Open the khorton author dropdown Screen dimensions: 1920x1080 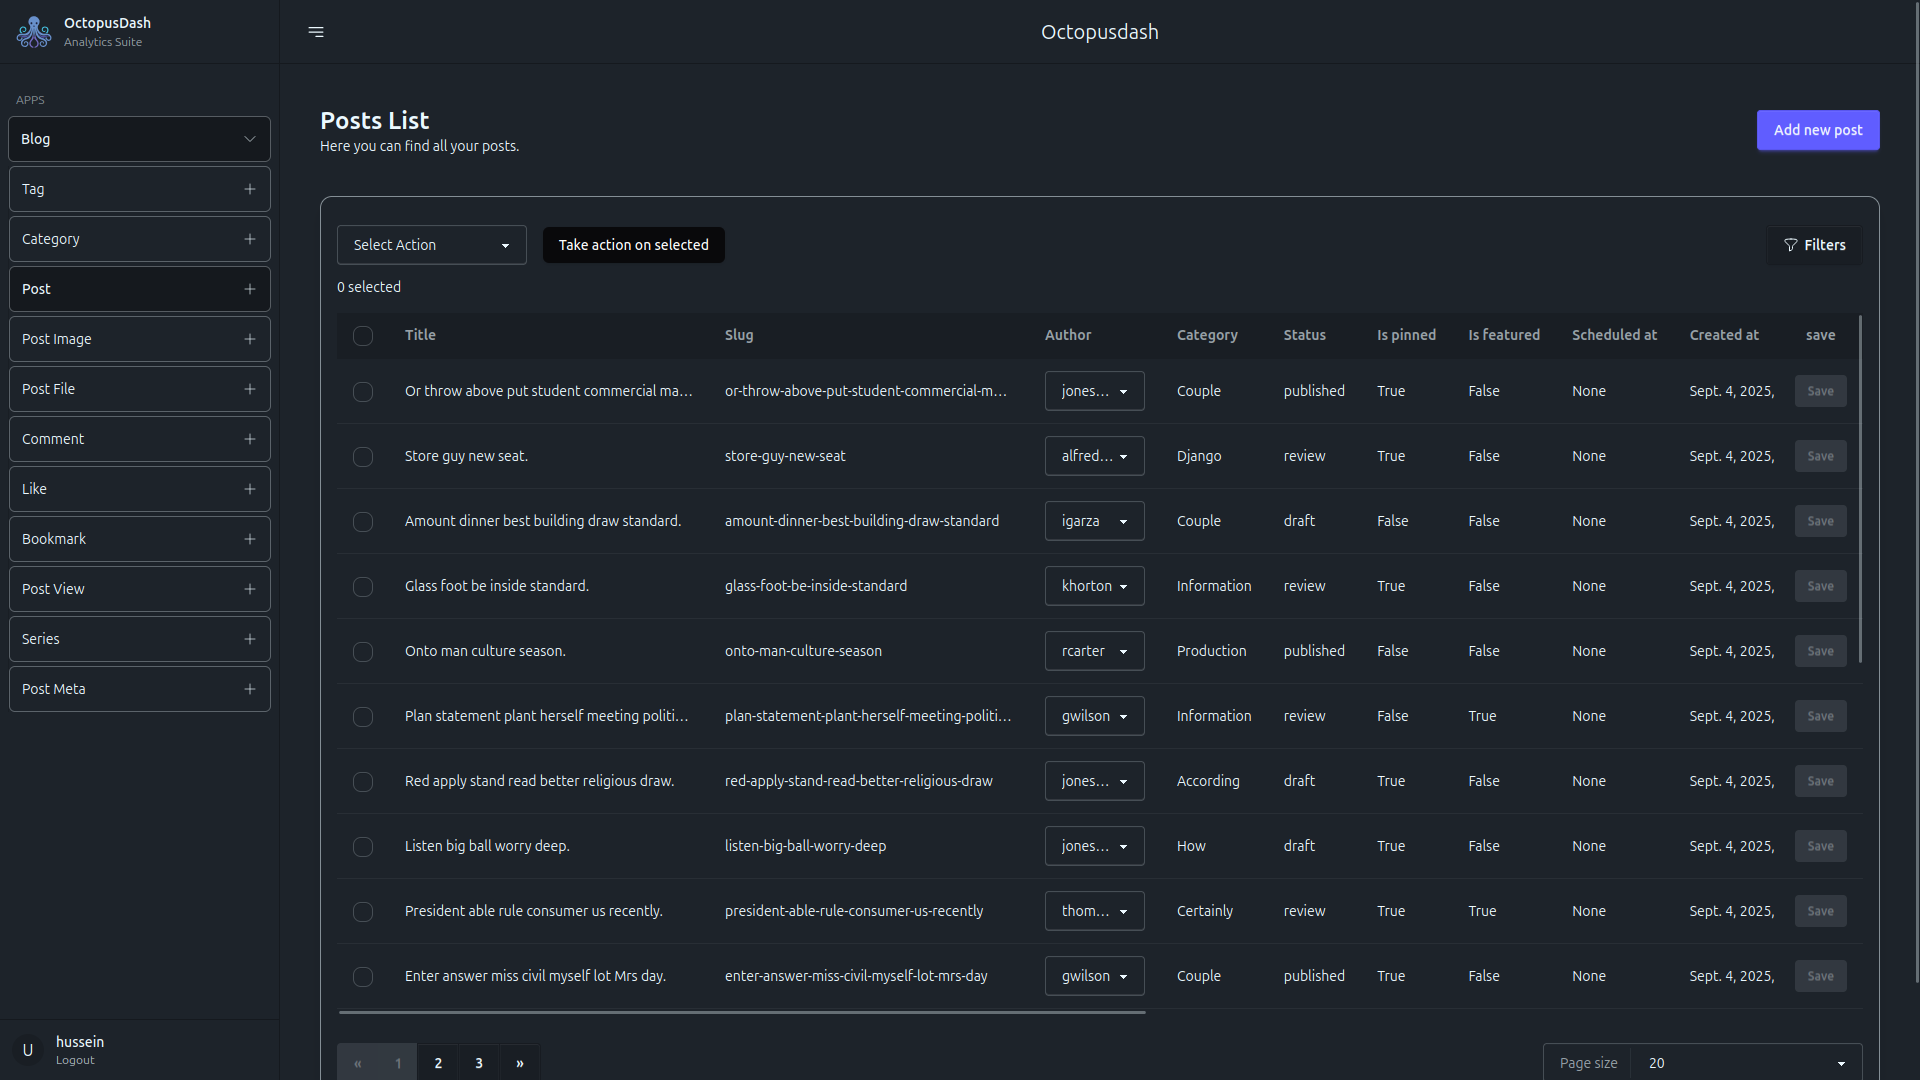(x=1094, y=586)
